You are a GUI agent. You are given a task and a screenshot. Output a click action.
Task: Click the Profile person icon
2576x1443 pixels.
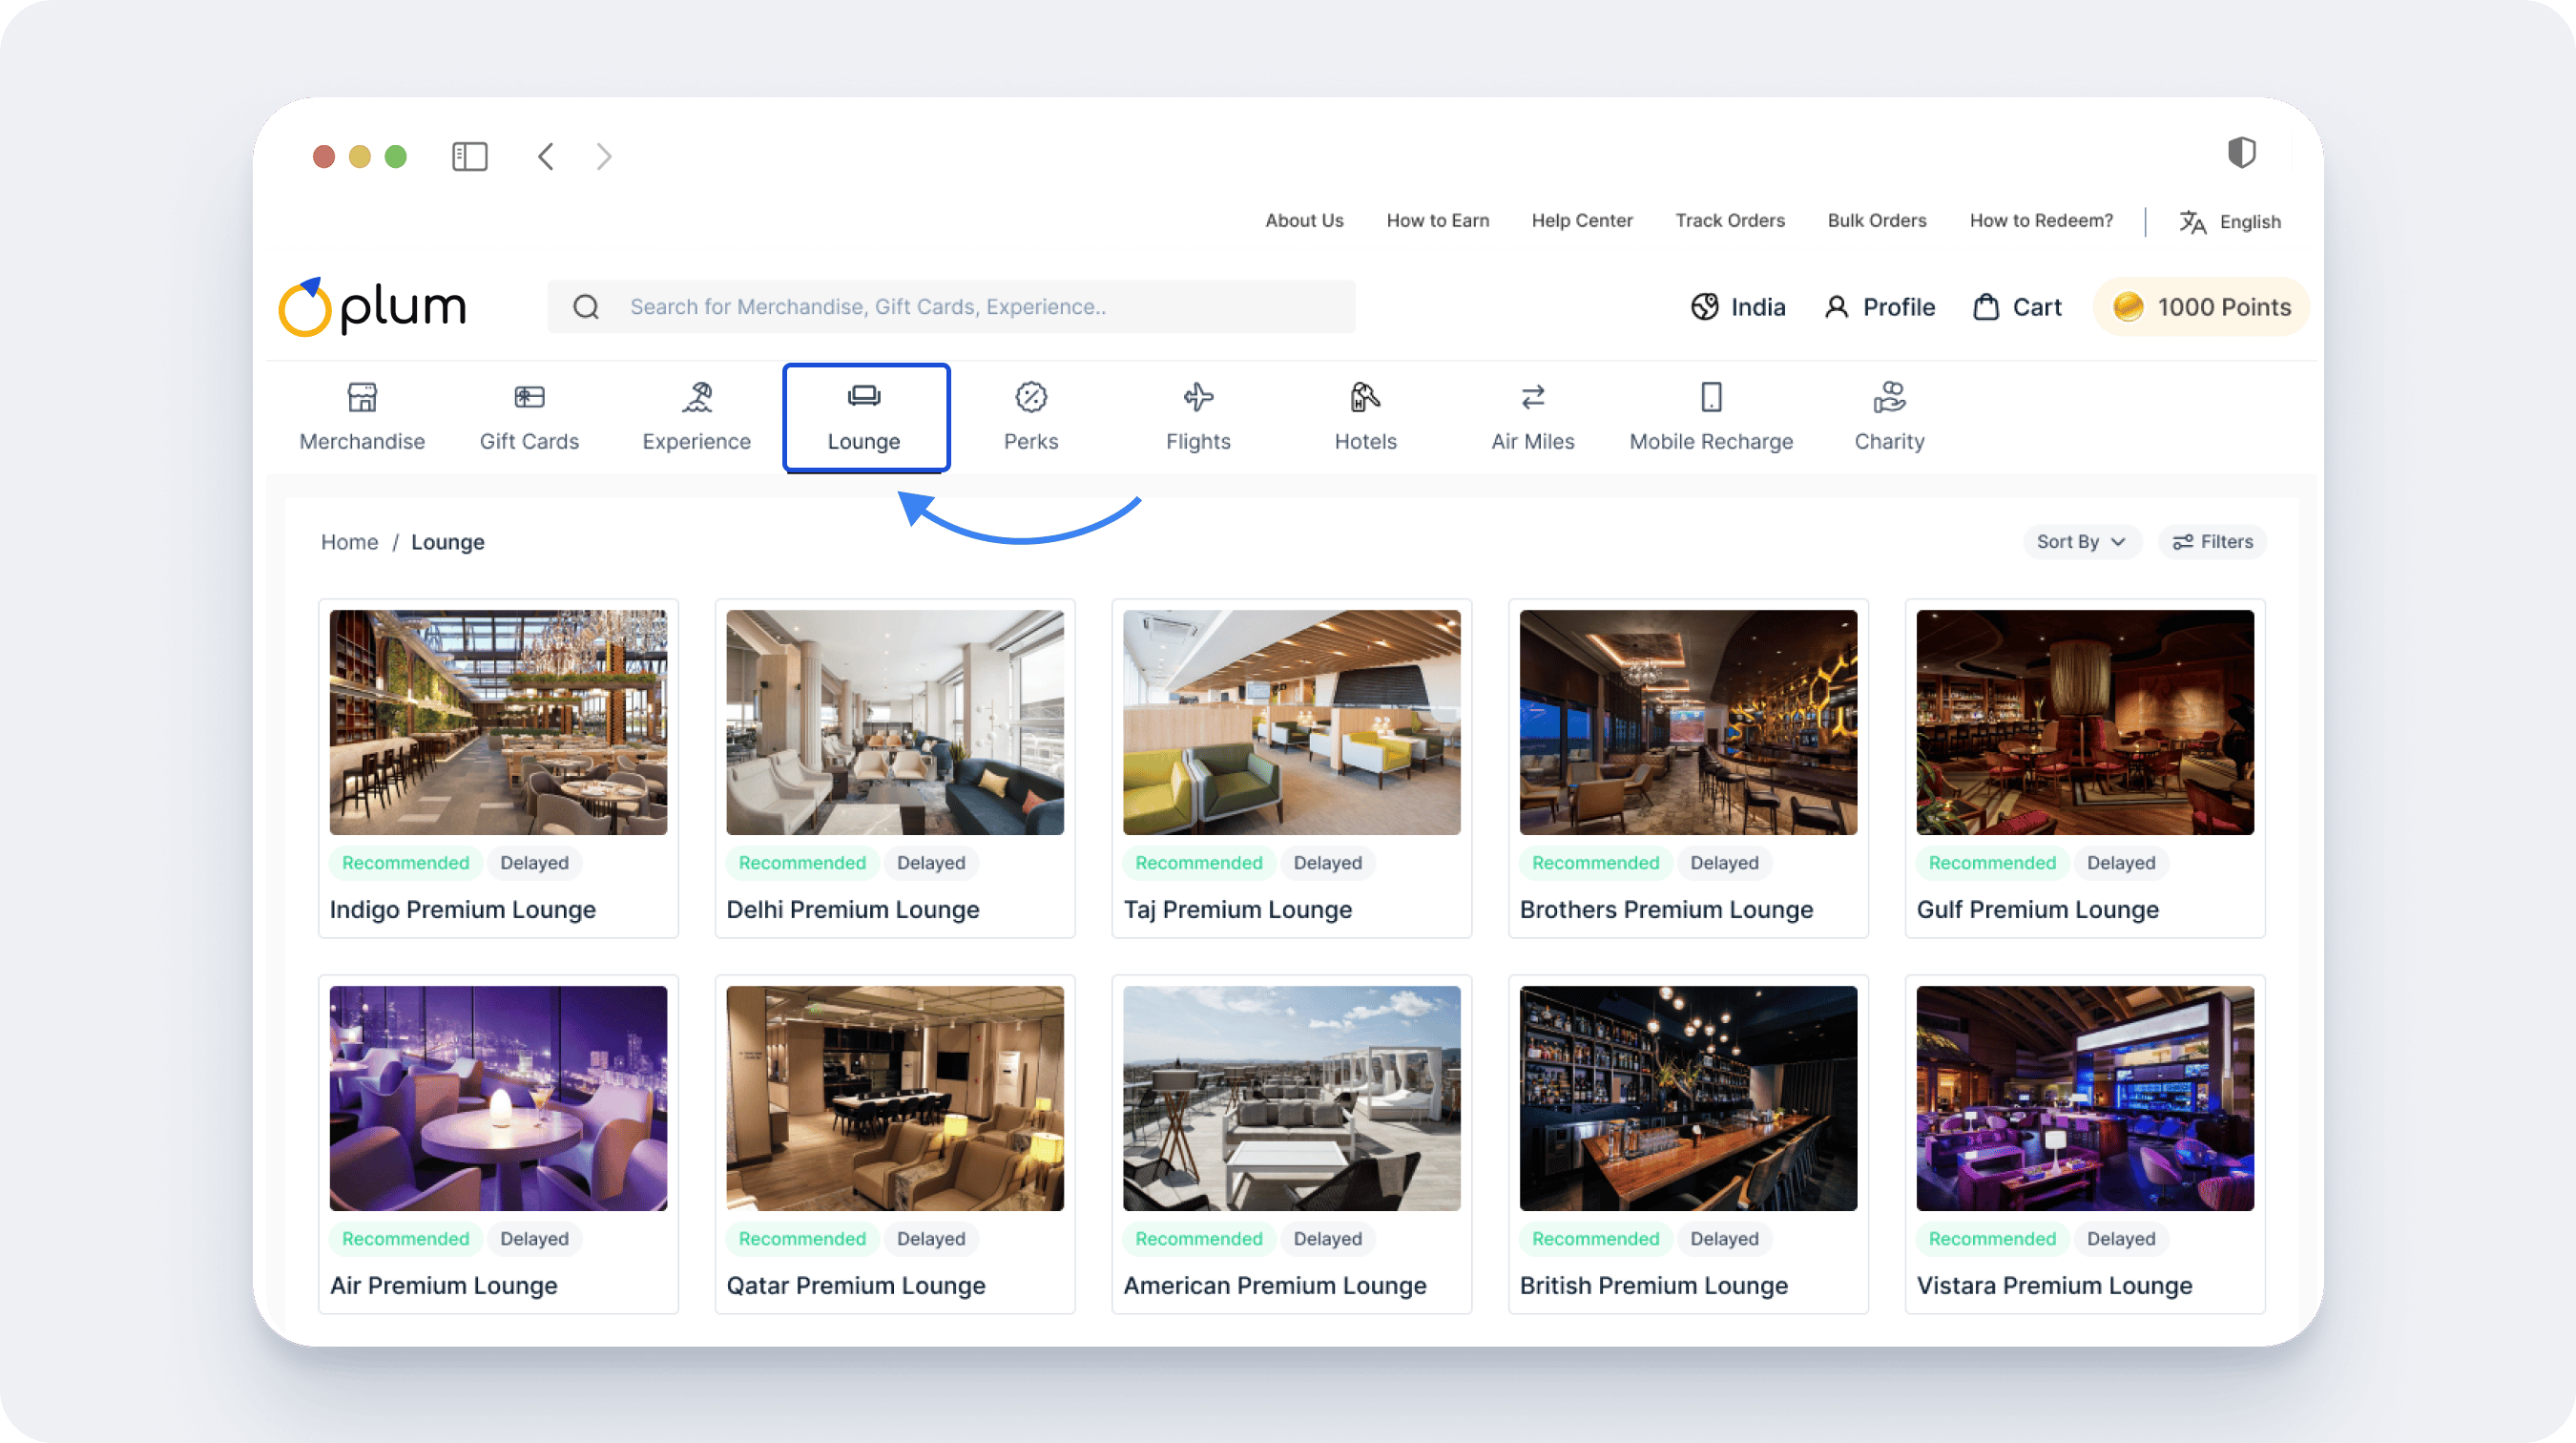(x=1836, y=307)
